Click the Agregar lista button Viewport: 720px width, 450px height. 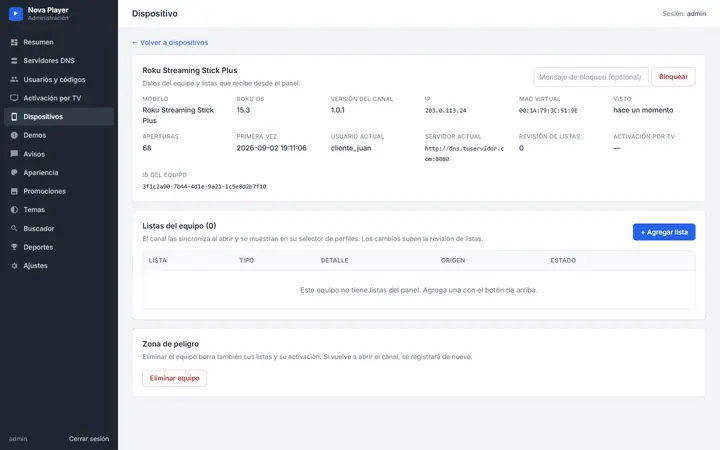click(664, 232)
